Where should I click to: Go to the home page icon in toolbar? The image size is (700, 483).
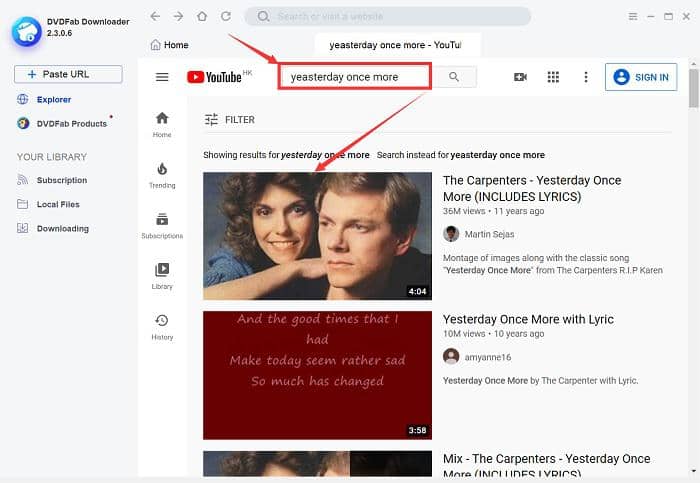(202, 17)
